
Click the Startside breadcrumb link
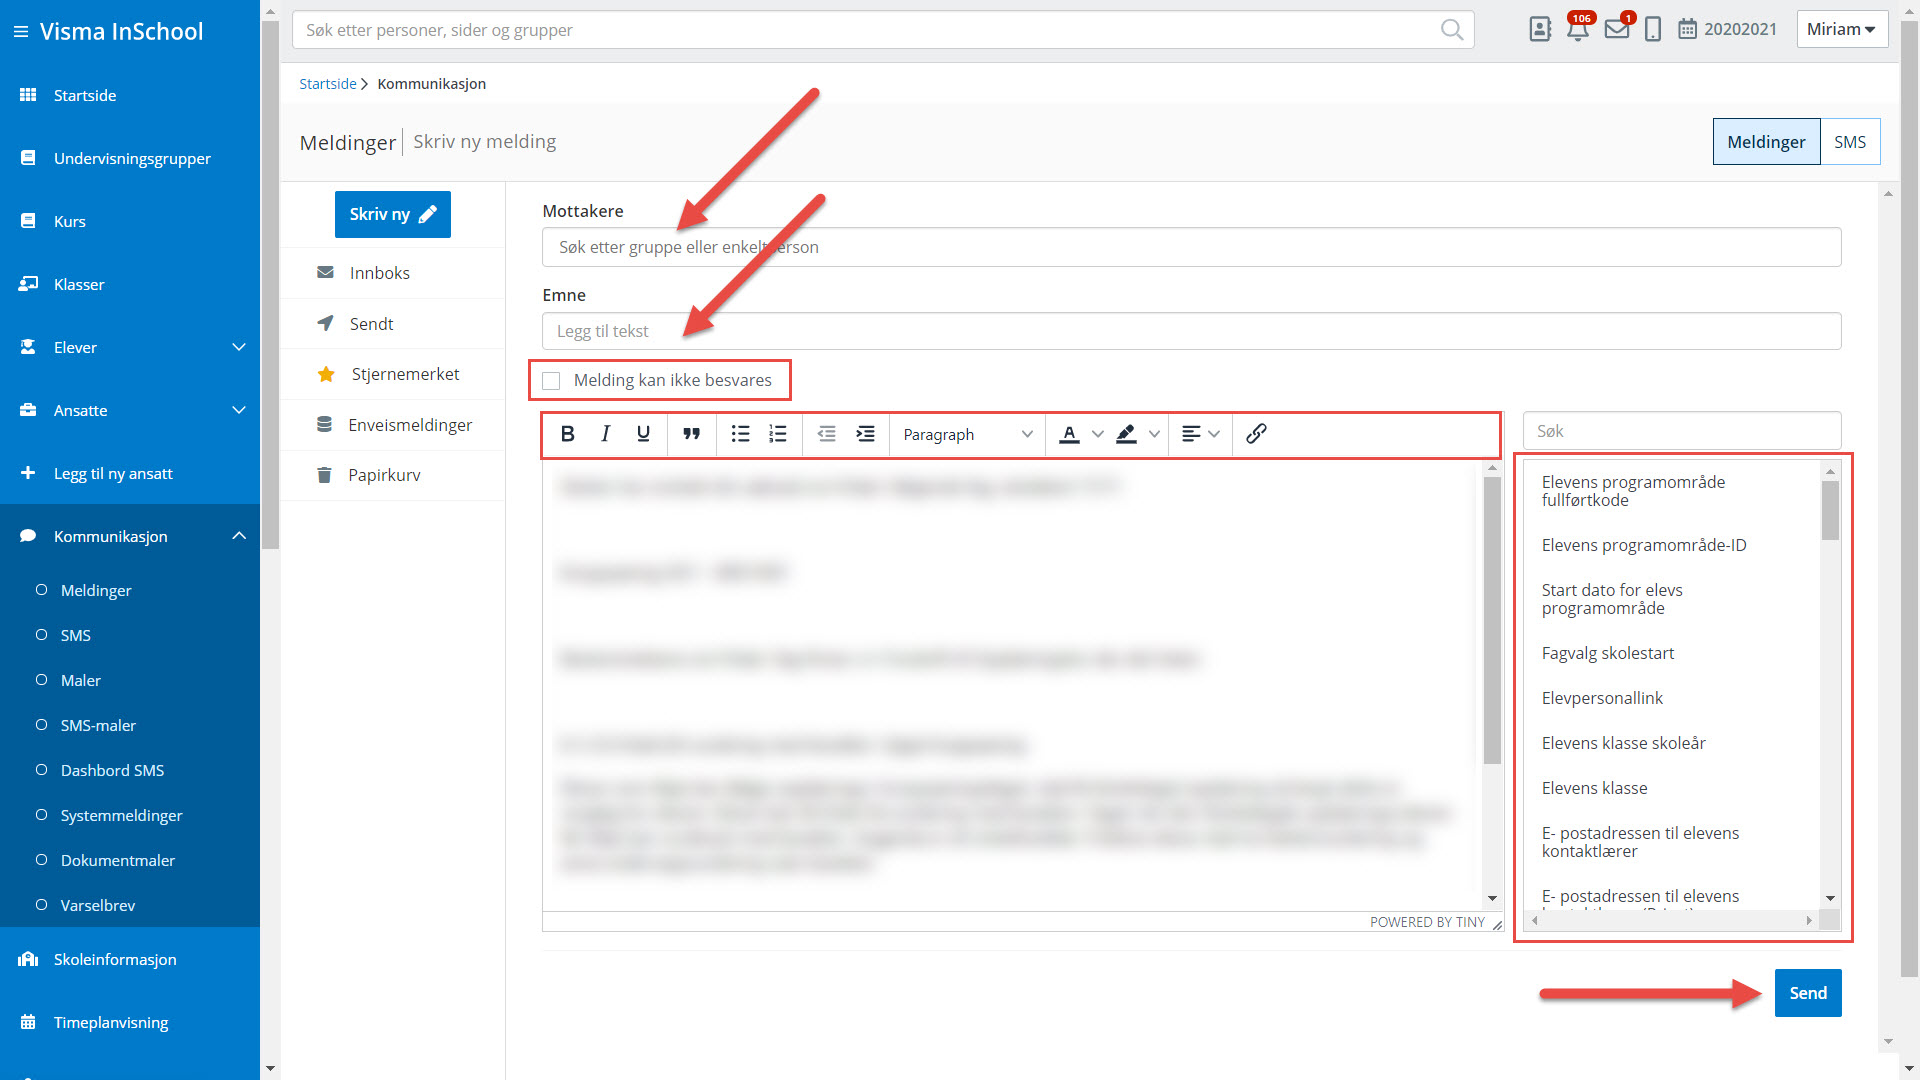[327, 84]
